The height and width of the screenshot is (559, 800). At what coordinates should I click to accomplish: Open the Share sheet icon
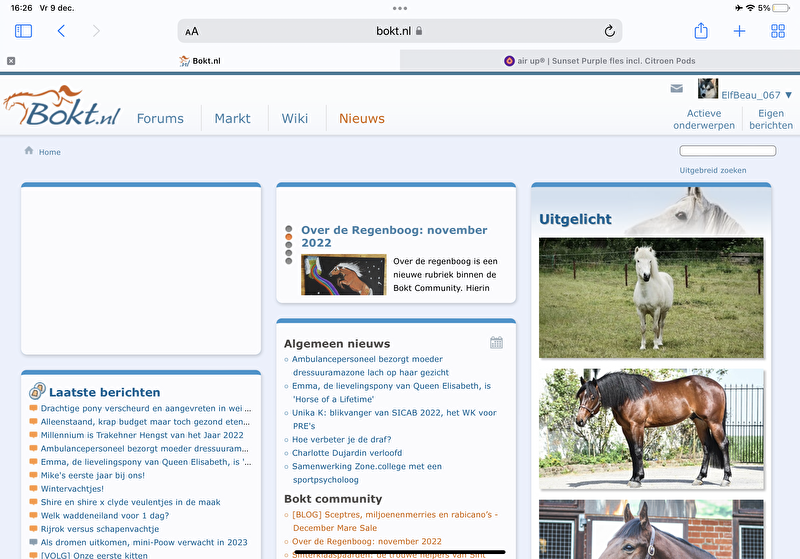point(701,31)
